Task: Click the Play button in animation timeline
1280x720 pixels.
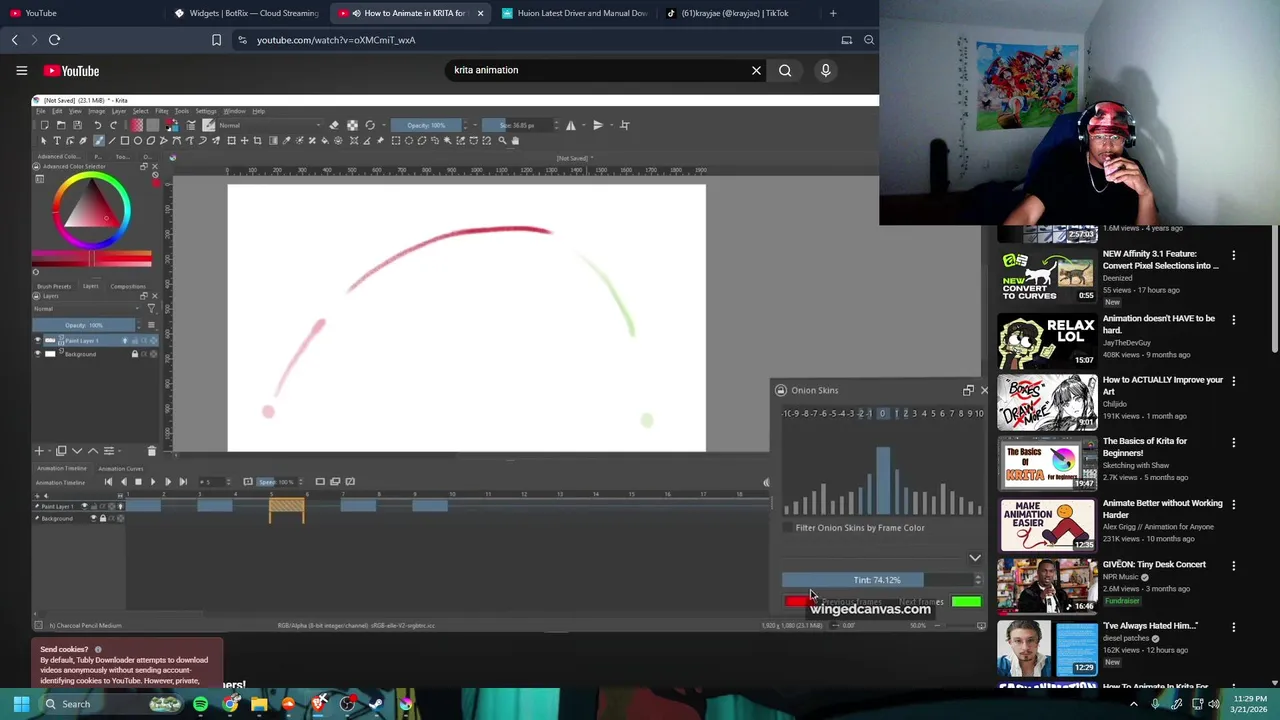Action: pos(153,482)
